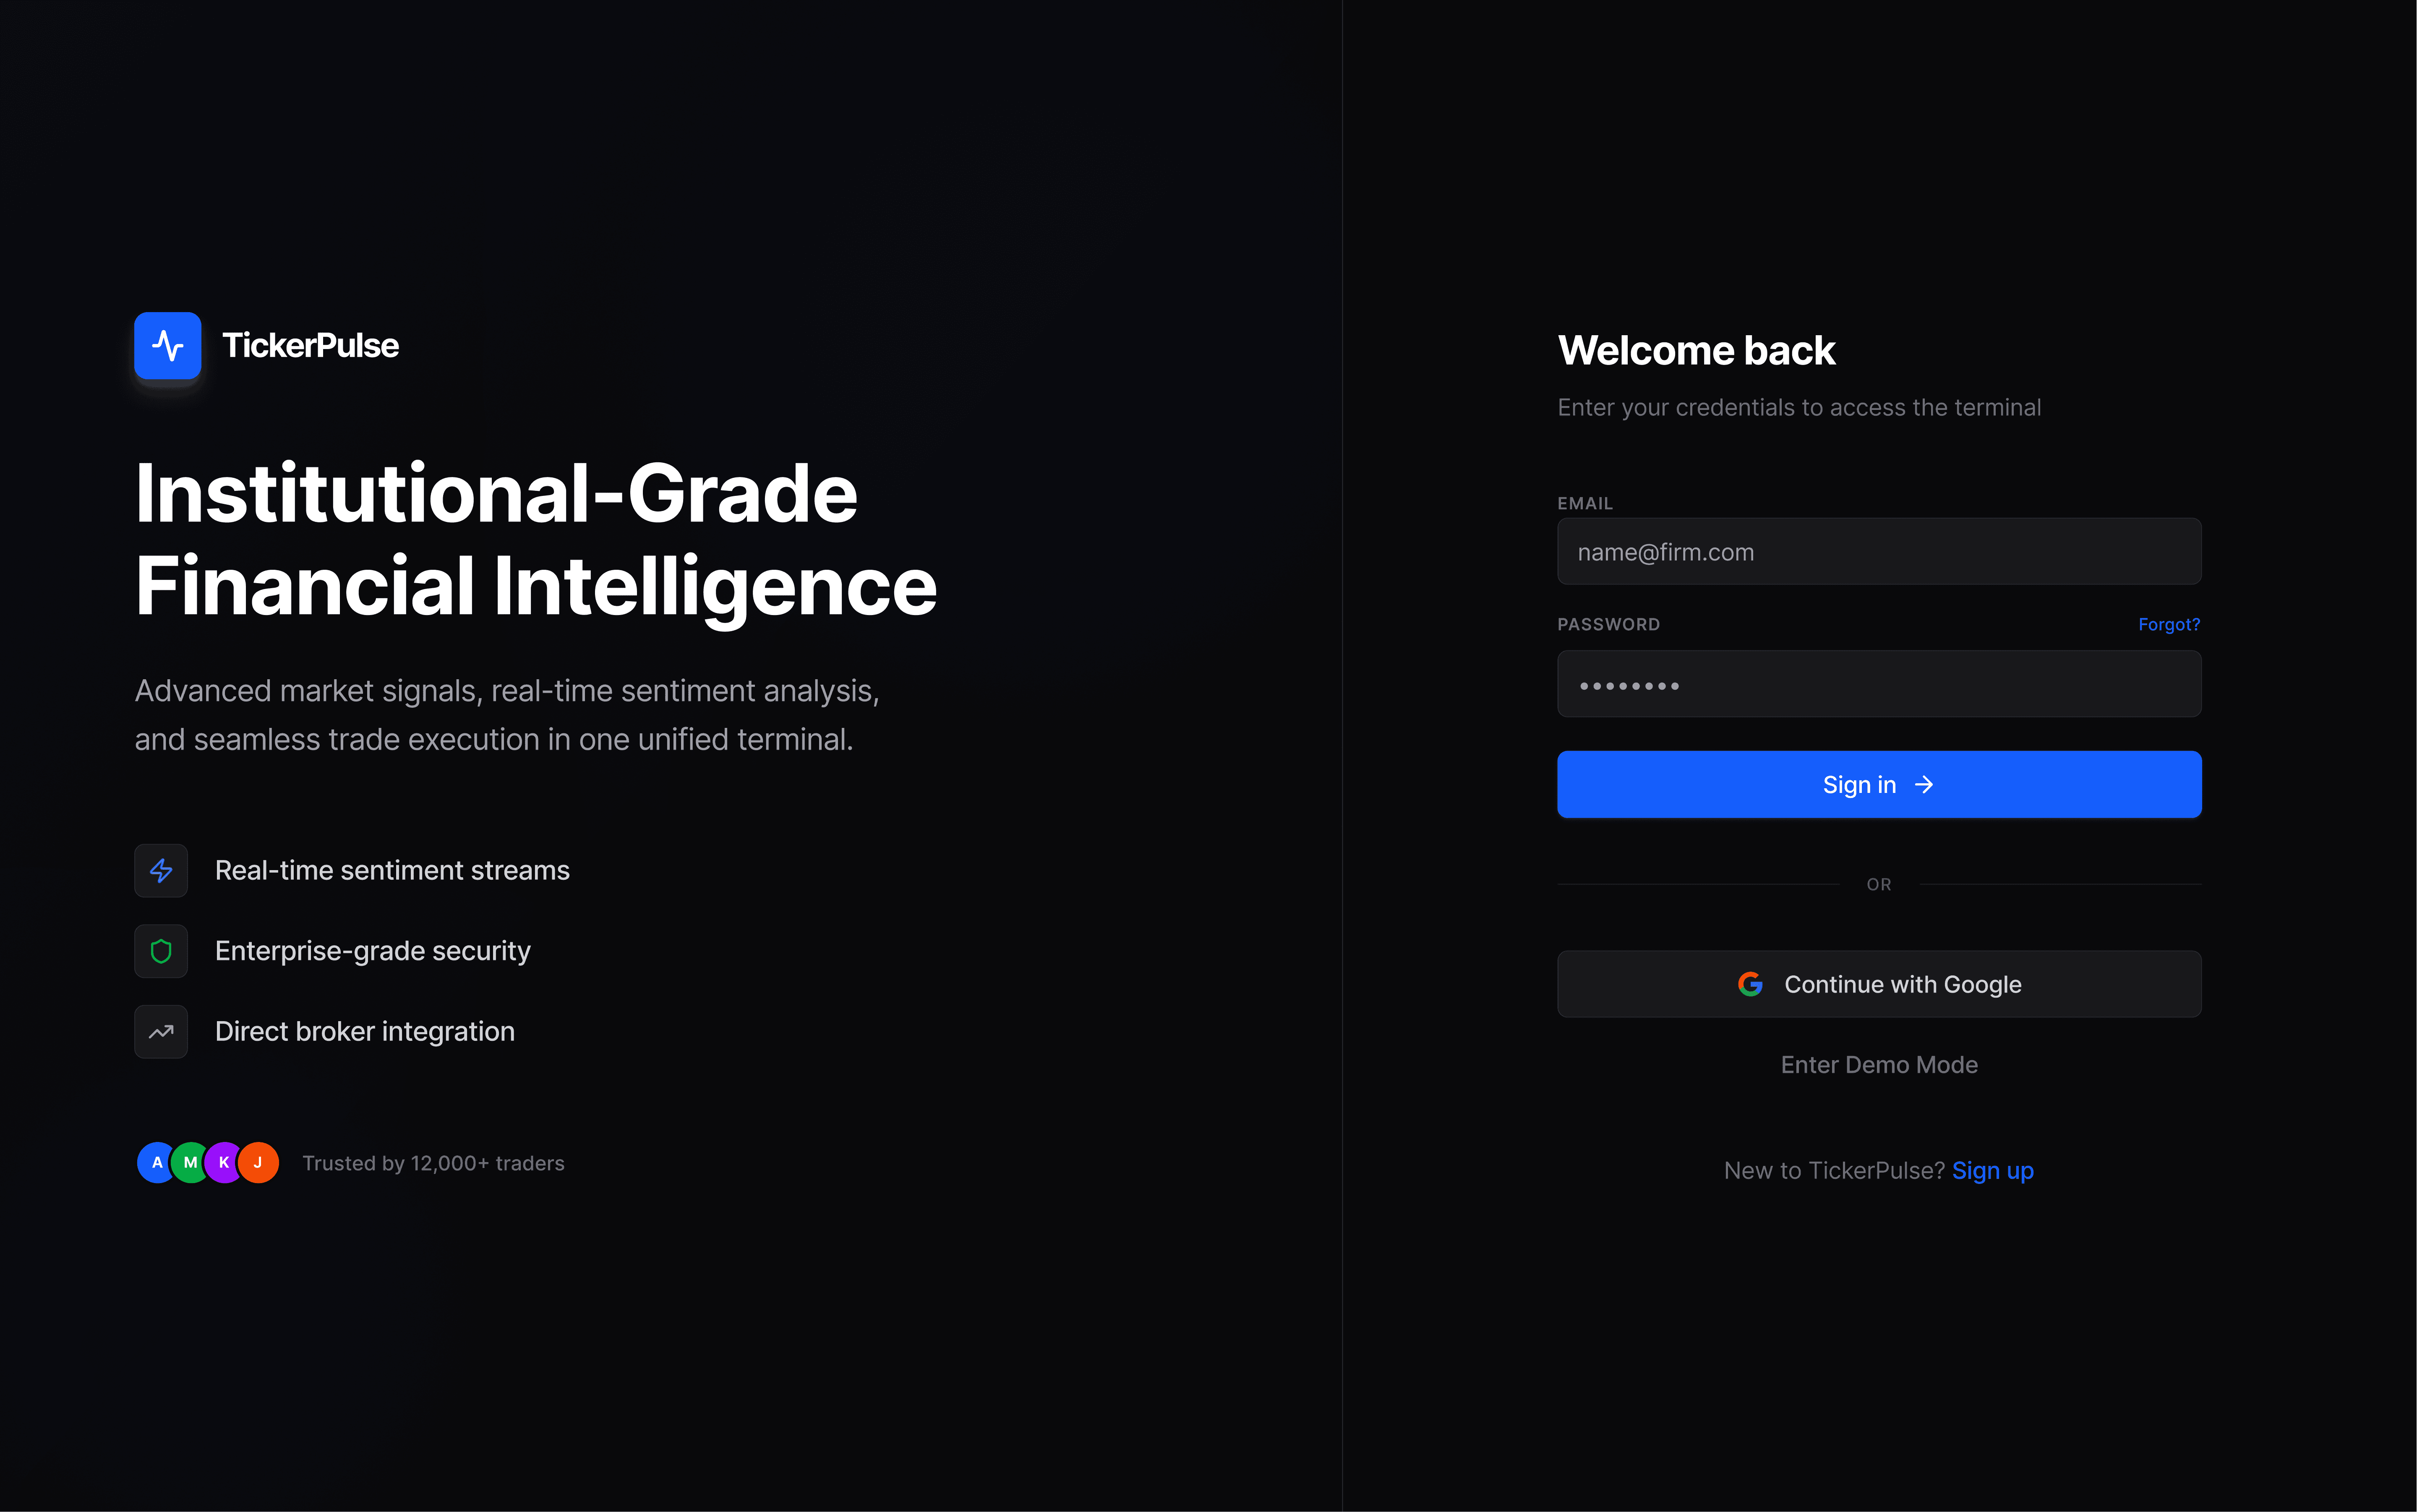Screen dimensions: 2417x1512
Task: Click the Trusted by 12,000+ traders text
Action: point(433,1163)
